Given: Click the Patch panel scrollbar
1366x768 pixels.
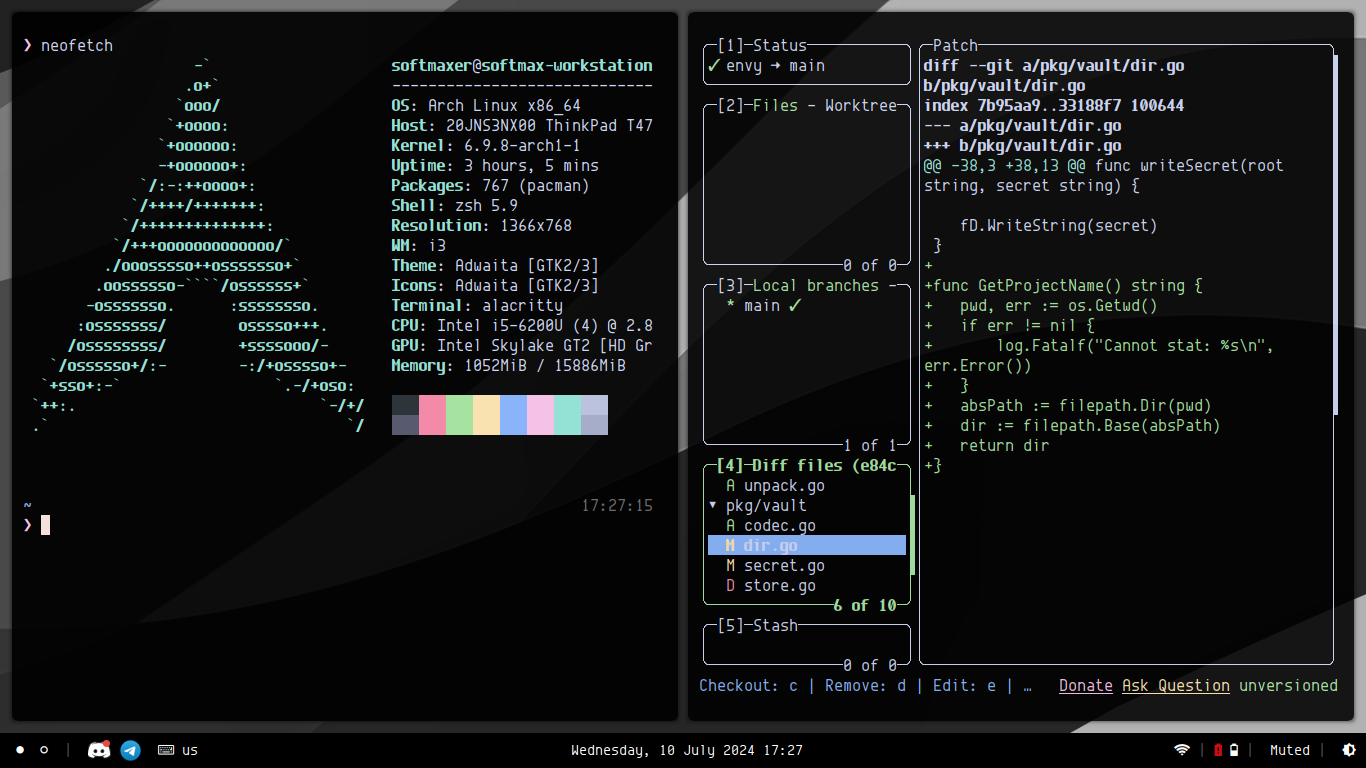Looking at the screenshot, I should pos(1335,235).
